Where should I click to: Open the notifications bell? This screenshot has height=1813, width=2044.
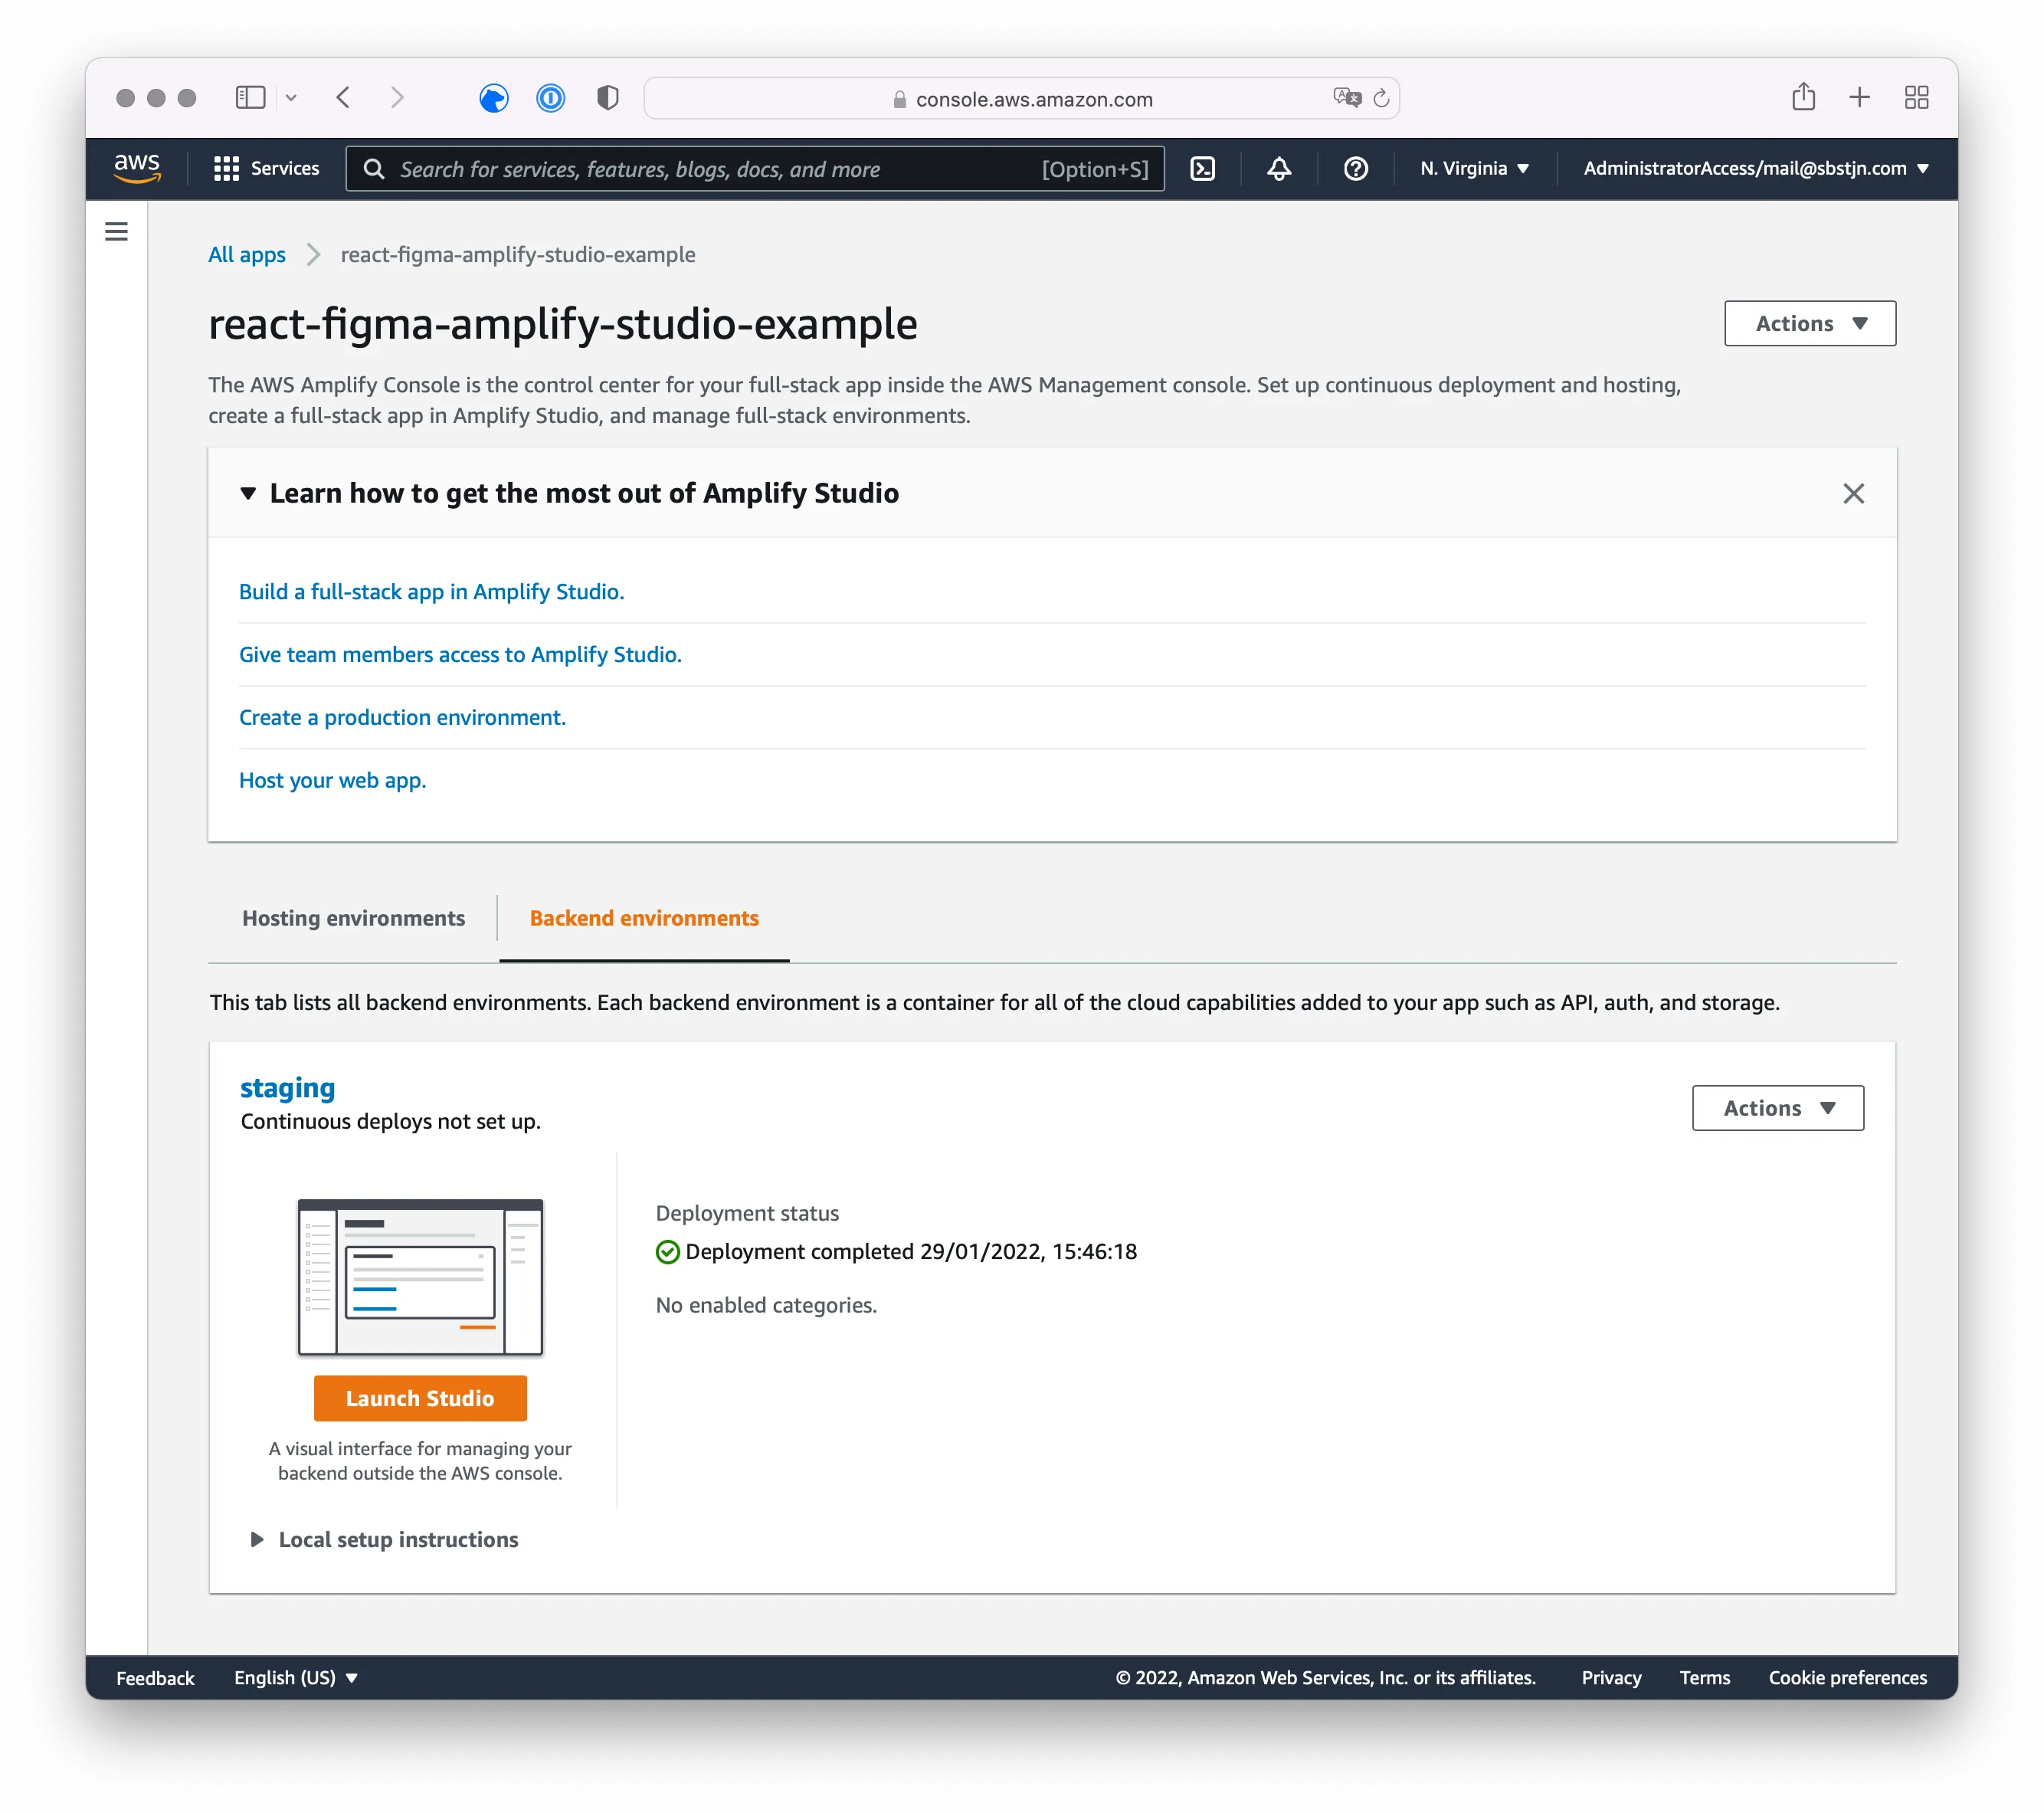[x=1279, y=168]
